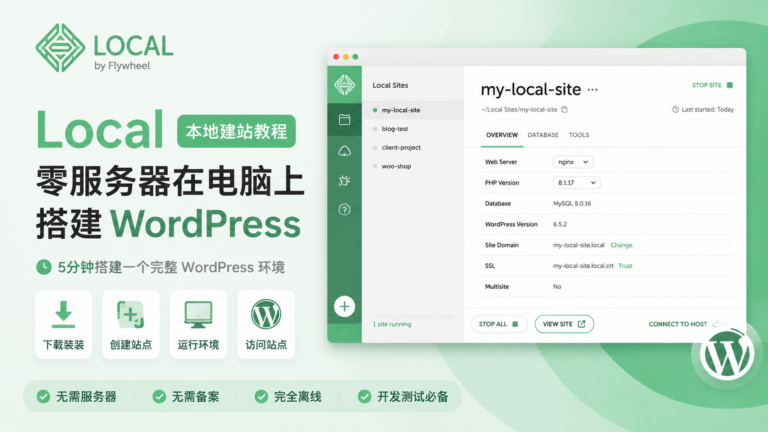The image size is (768, 432).
Task: Switch to the Overview tab
Action: [502, 135]
